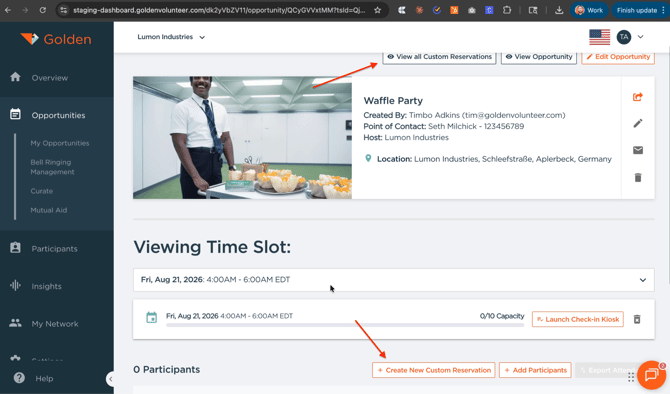Select Bell Ringing Management submenu item
Viewport: 670px width, 394px height.
[52, 167]
